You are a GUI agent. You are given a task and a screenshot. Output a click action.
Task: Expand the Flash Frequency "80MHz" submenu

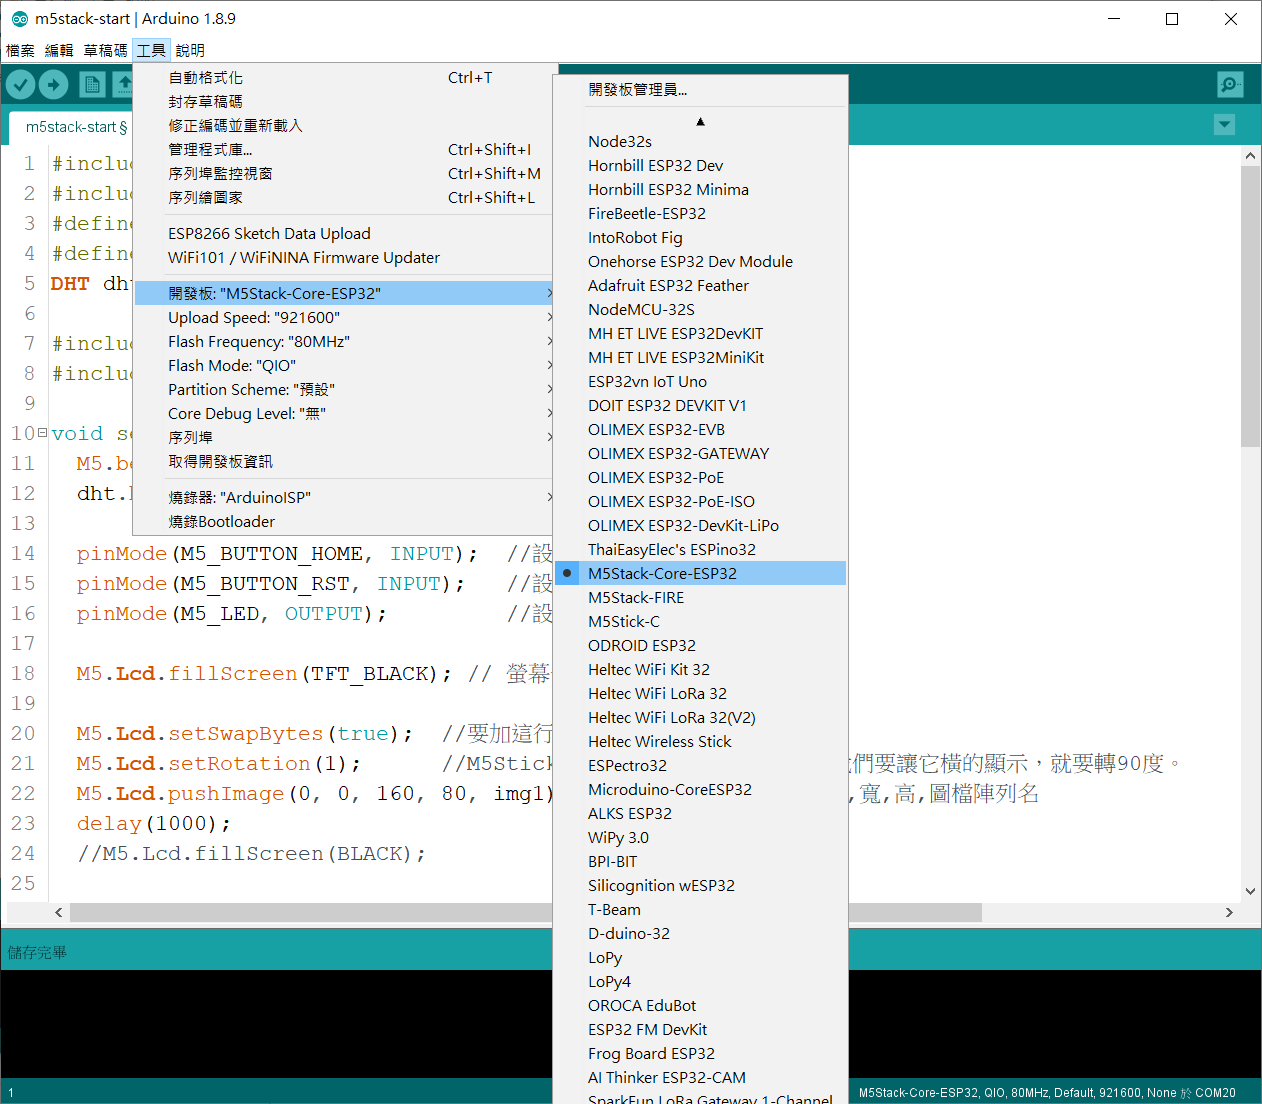[x=344, y=341]
